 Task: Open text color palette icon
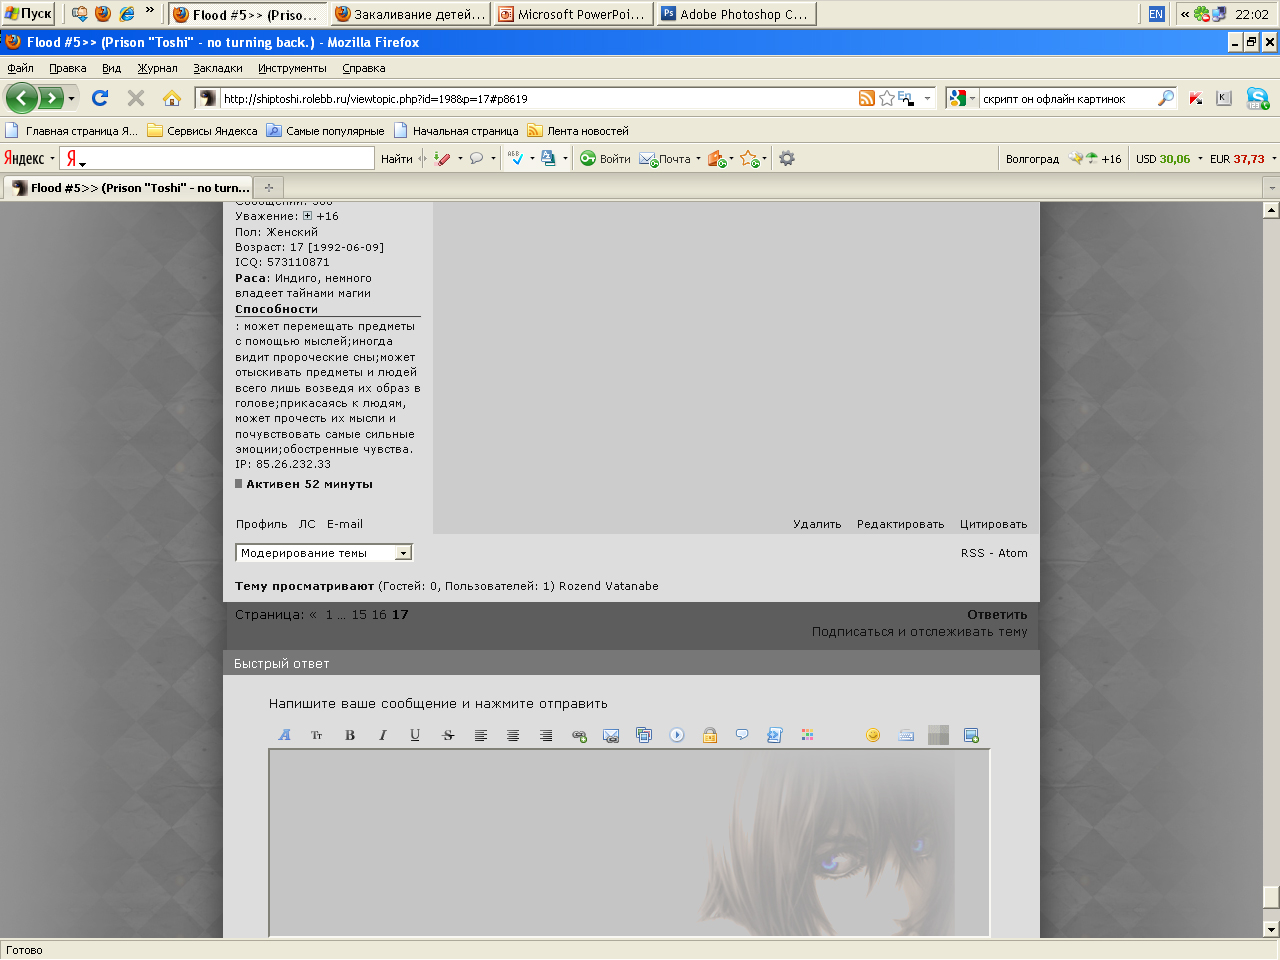(807, 735)
